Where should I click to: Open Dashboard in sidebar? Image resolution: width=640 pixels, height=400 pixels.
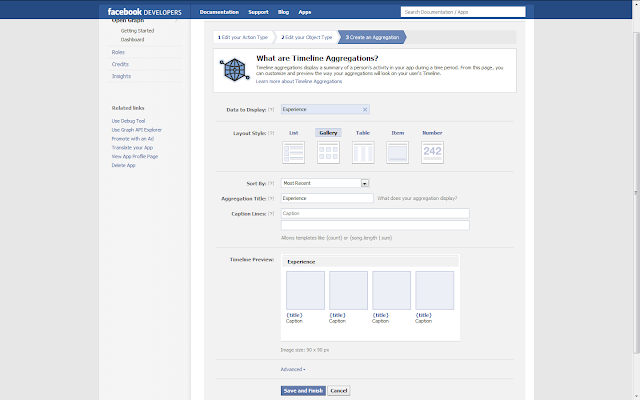pyautogui.click(x=132, y=40)
